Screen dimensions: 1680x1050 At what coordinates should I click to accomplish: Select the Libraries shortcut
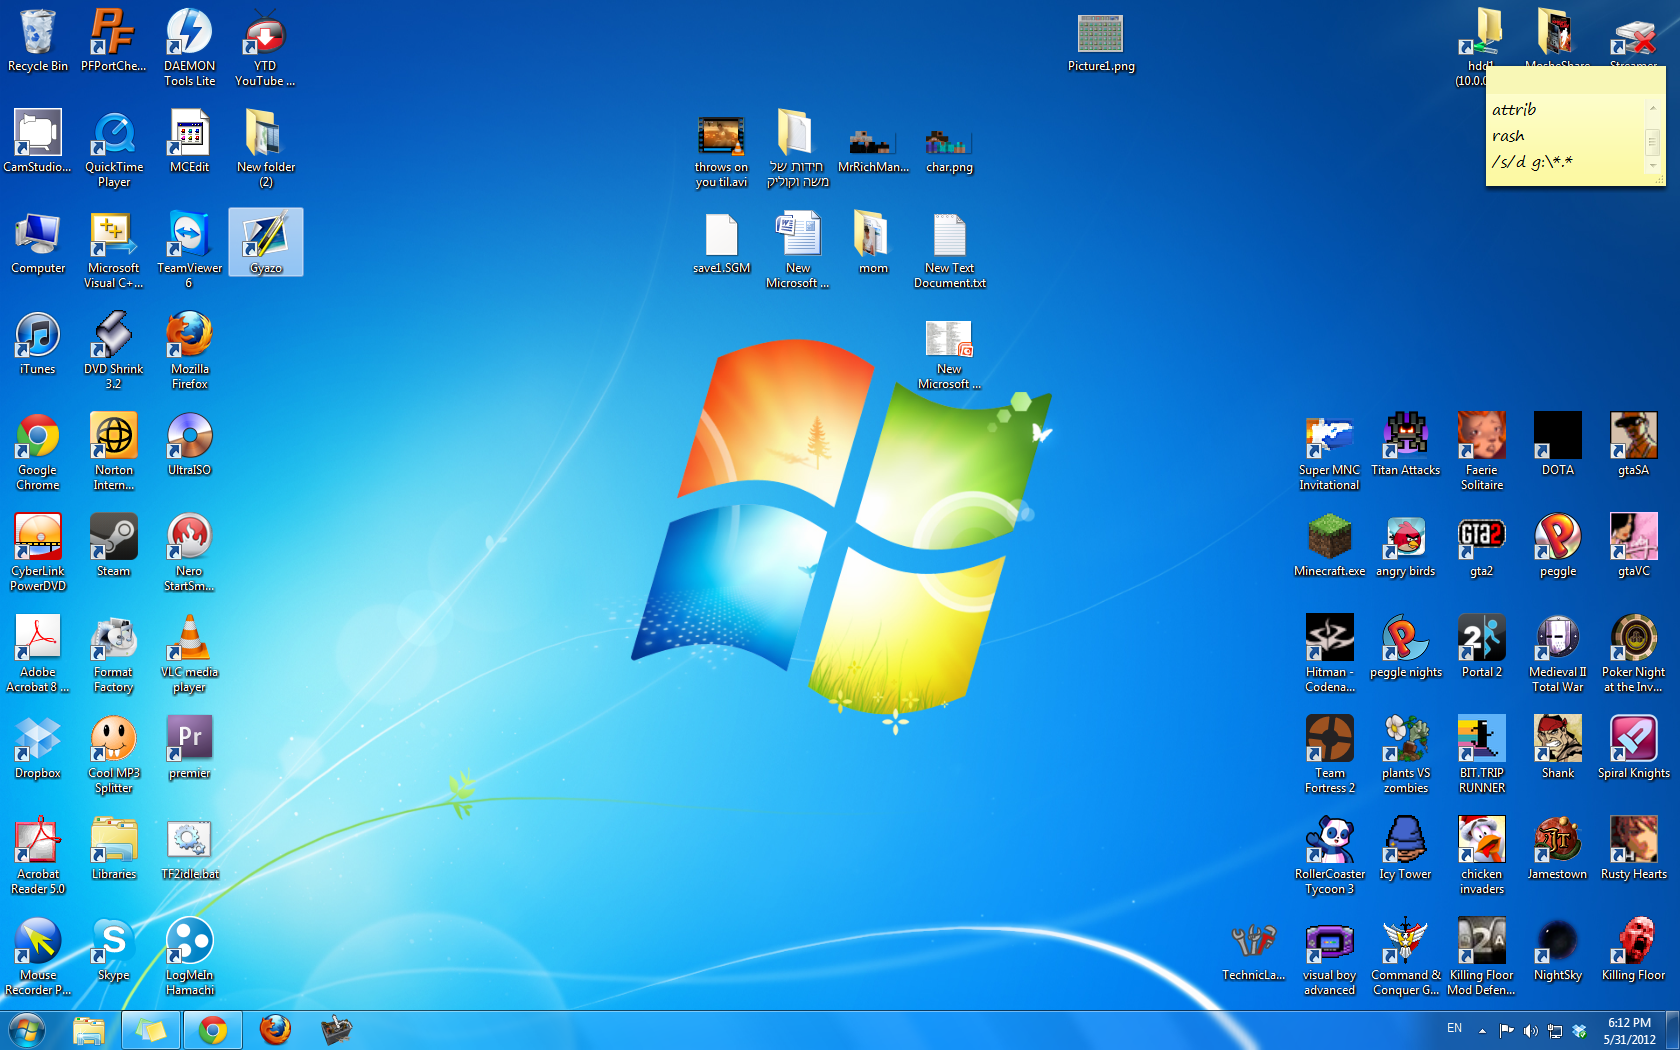point(114,849)
